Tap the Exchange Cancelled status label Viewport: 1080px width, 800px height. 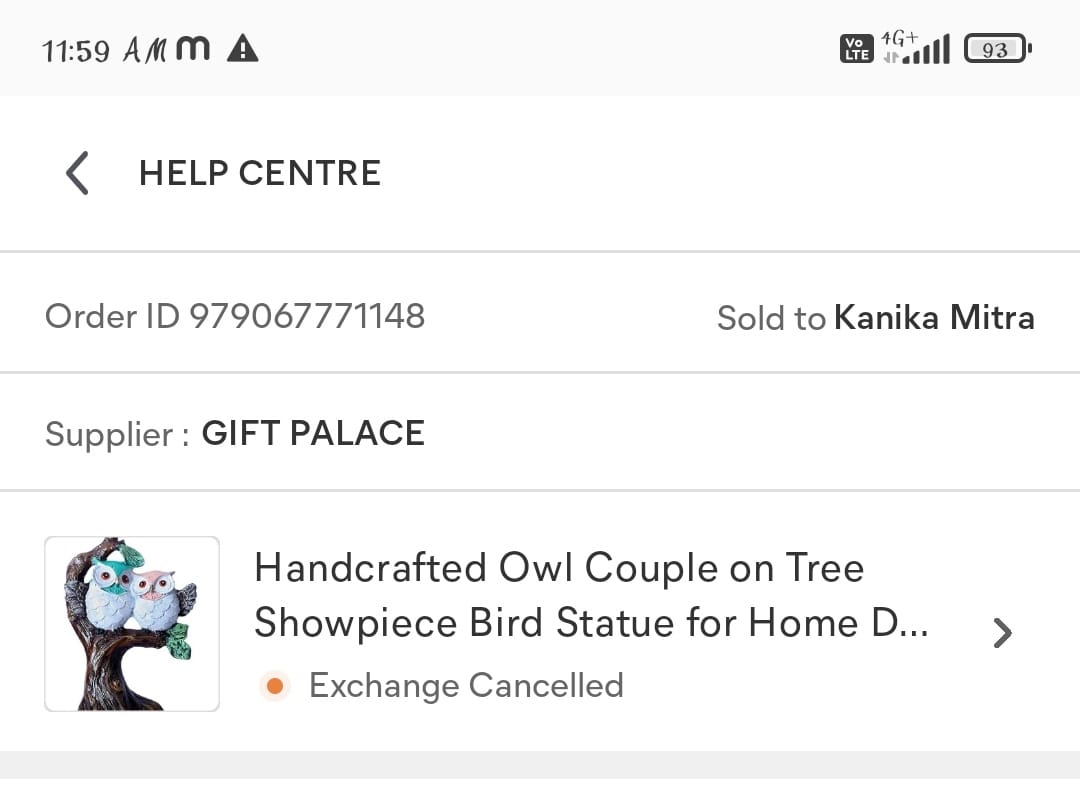tap(466, 686)
